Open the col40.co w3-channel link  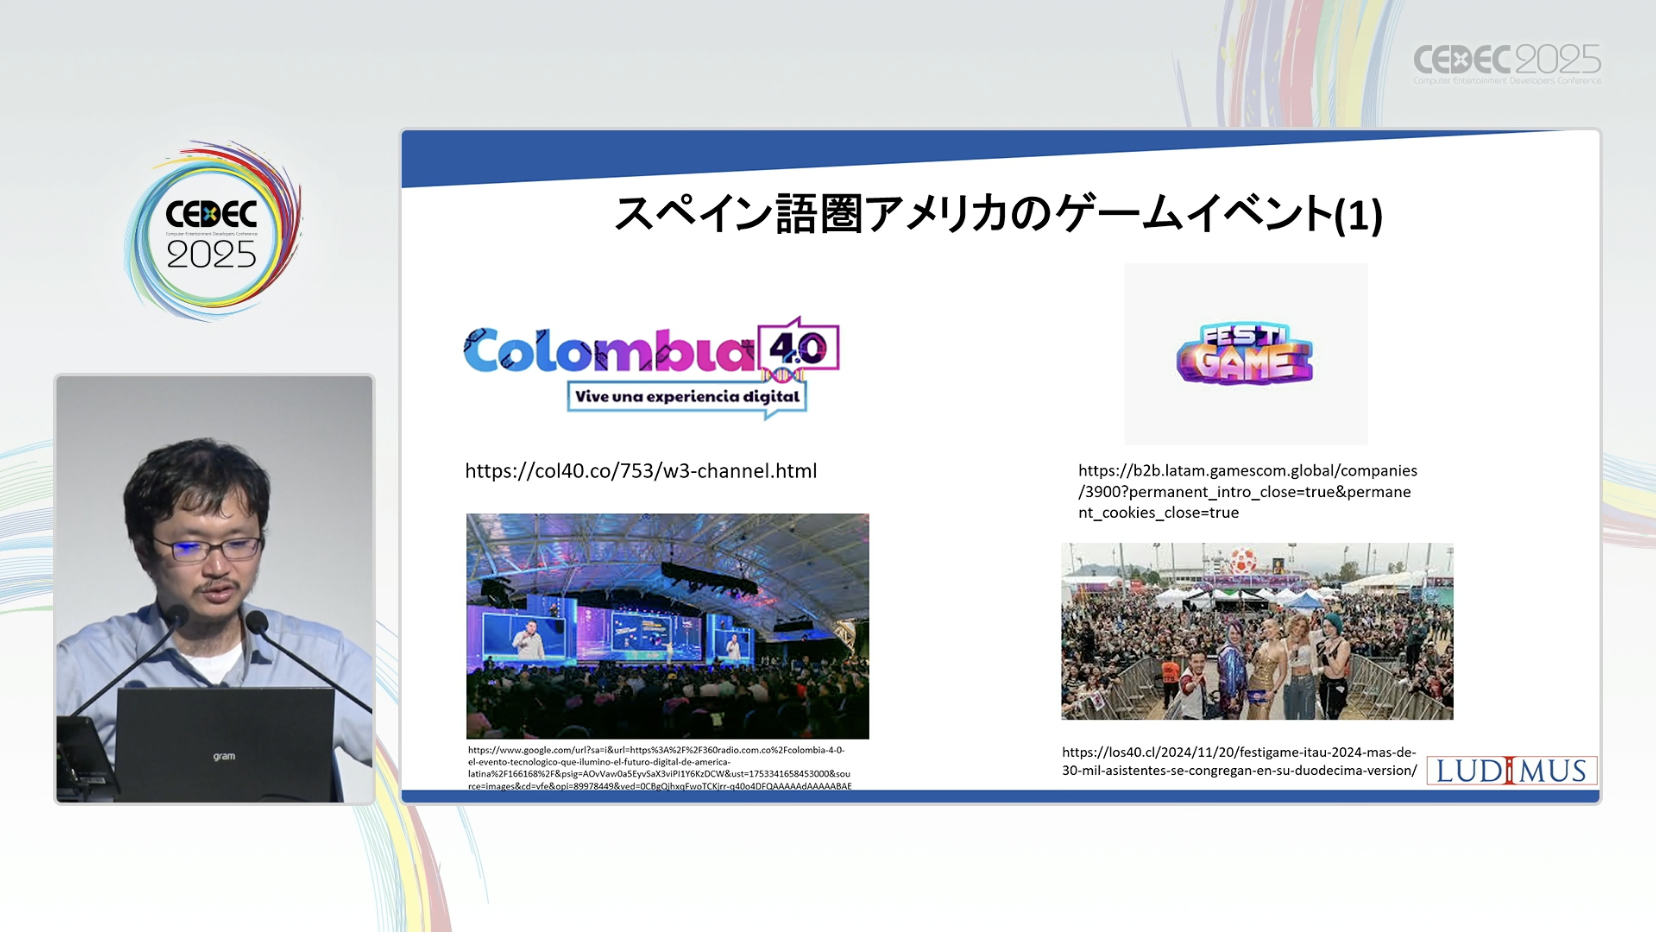click(x=640, y=471)
